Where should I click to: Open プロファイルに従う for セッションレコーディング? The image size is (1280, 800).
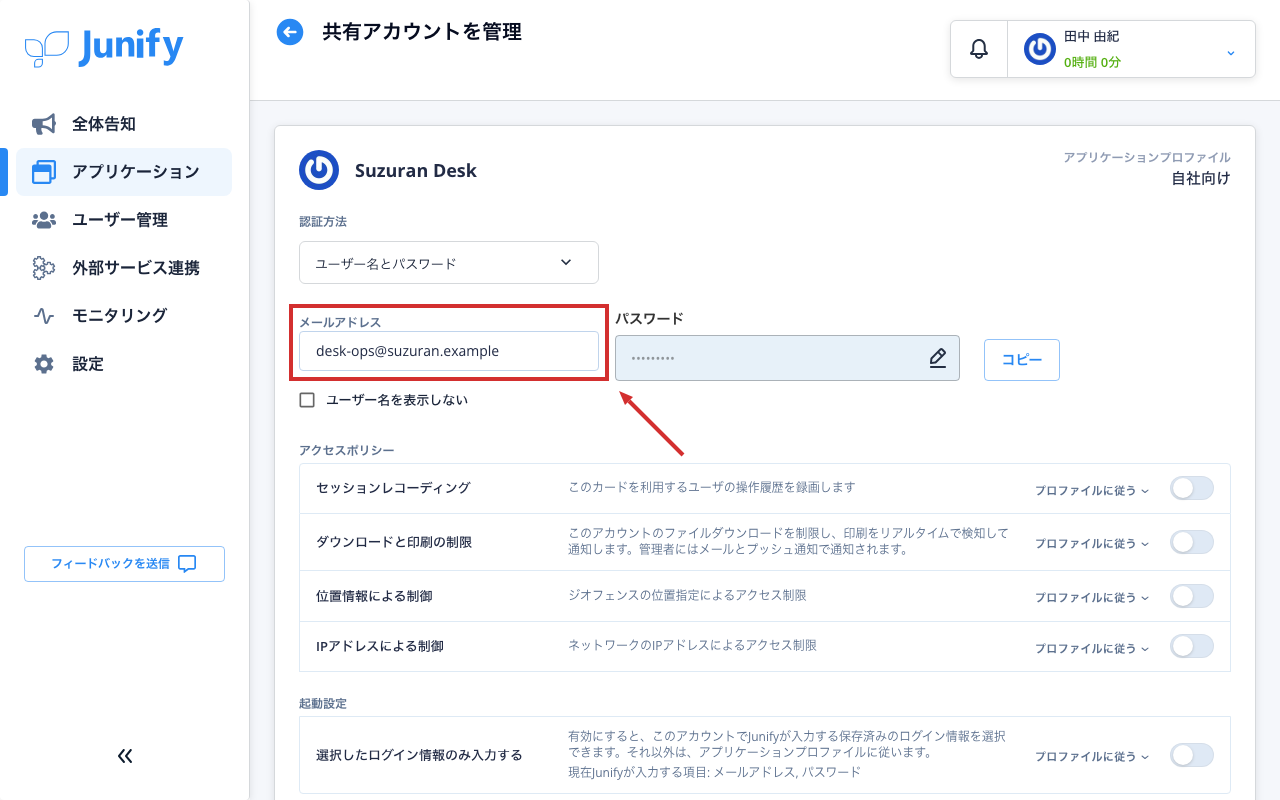coord(1092,490)
